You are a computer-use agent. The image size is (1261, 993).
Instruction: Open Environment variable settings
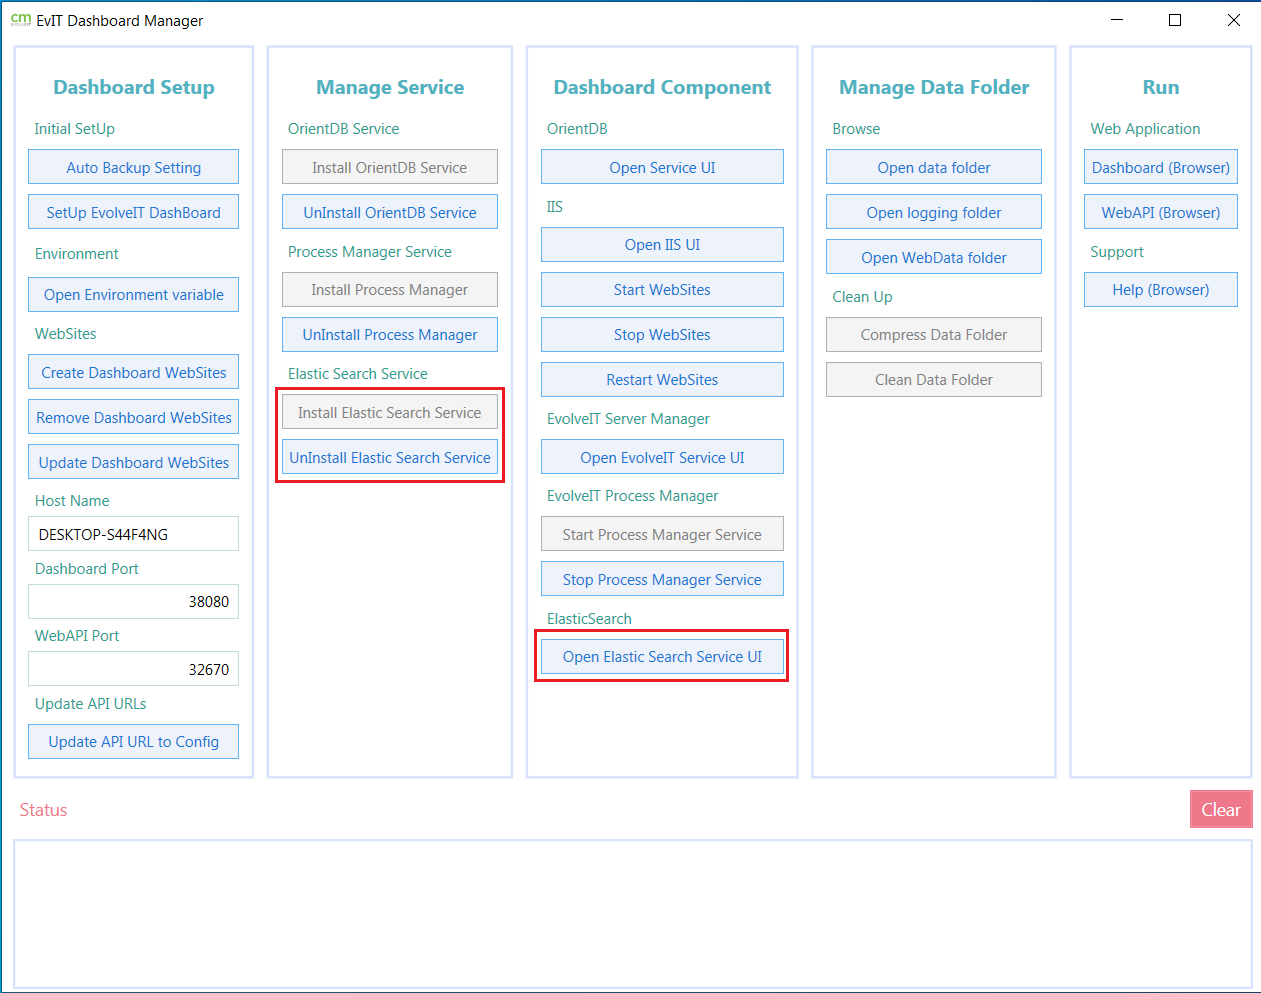[x=133, y=294]
